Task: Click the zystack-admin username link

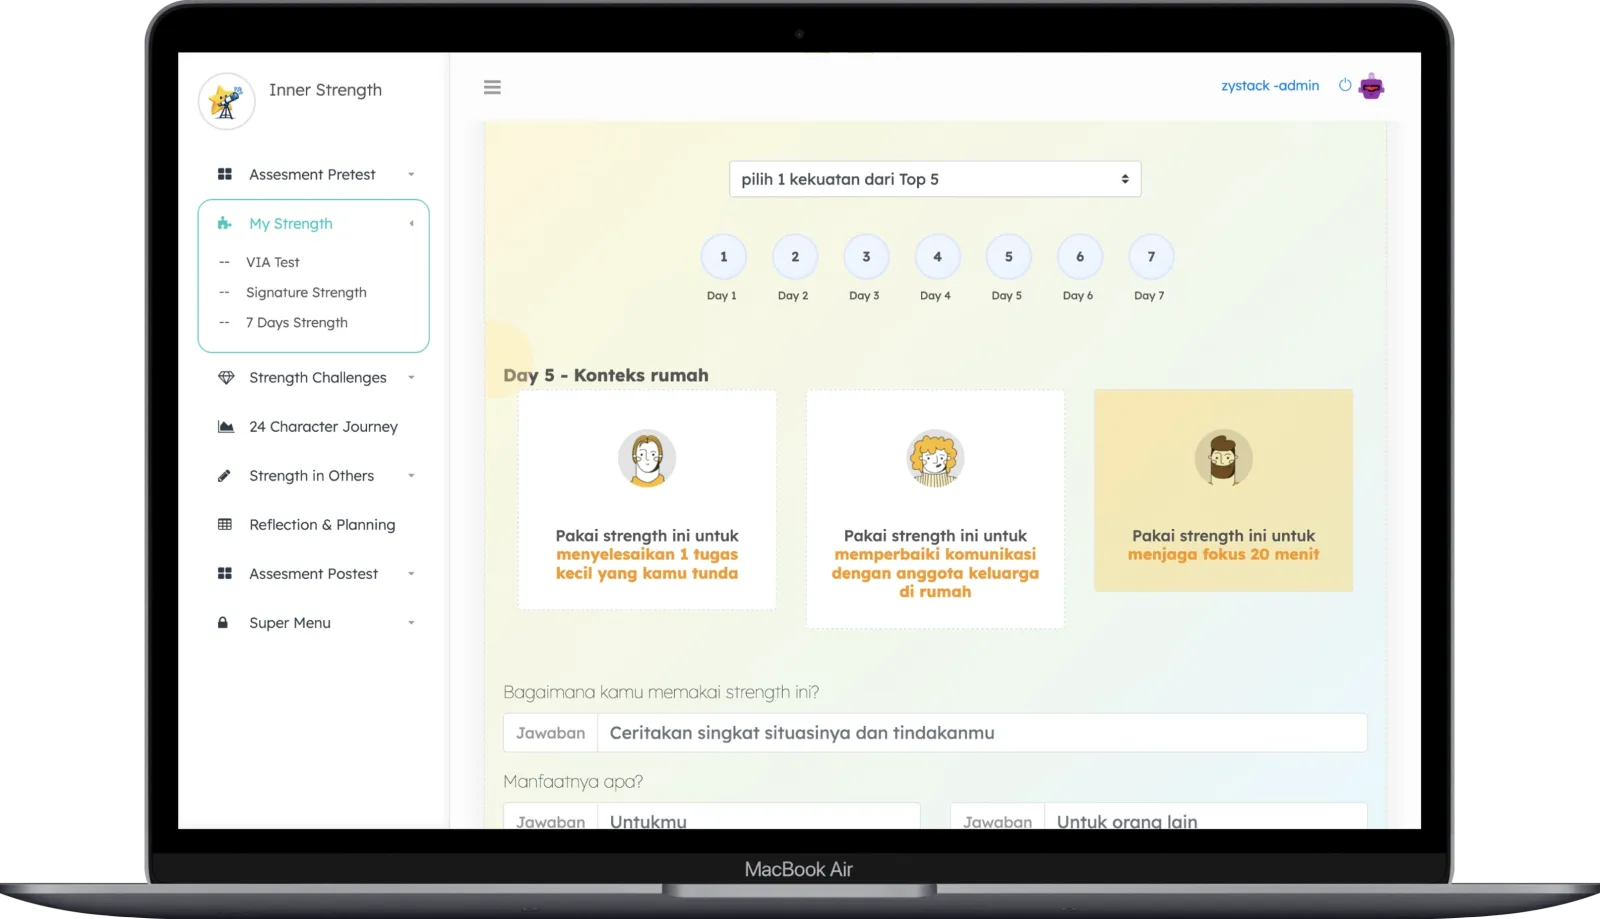Action: pyautogui.click(x=1270, y=86)
